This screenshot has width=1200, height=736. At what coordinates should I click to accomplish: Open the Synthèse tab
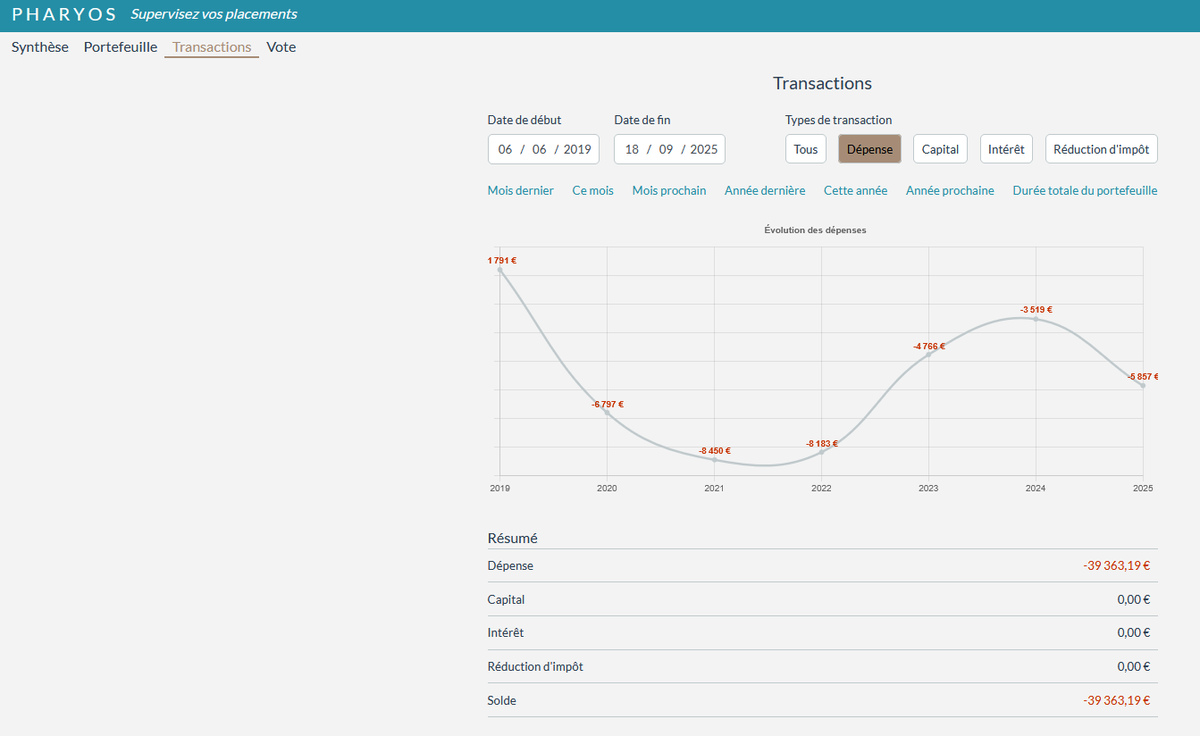pos(40,47)
